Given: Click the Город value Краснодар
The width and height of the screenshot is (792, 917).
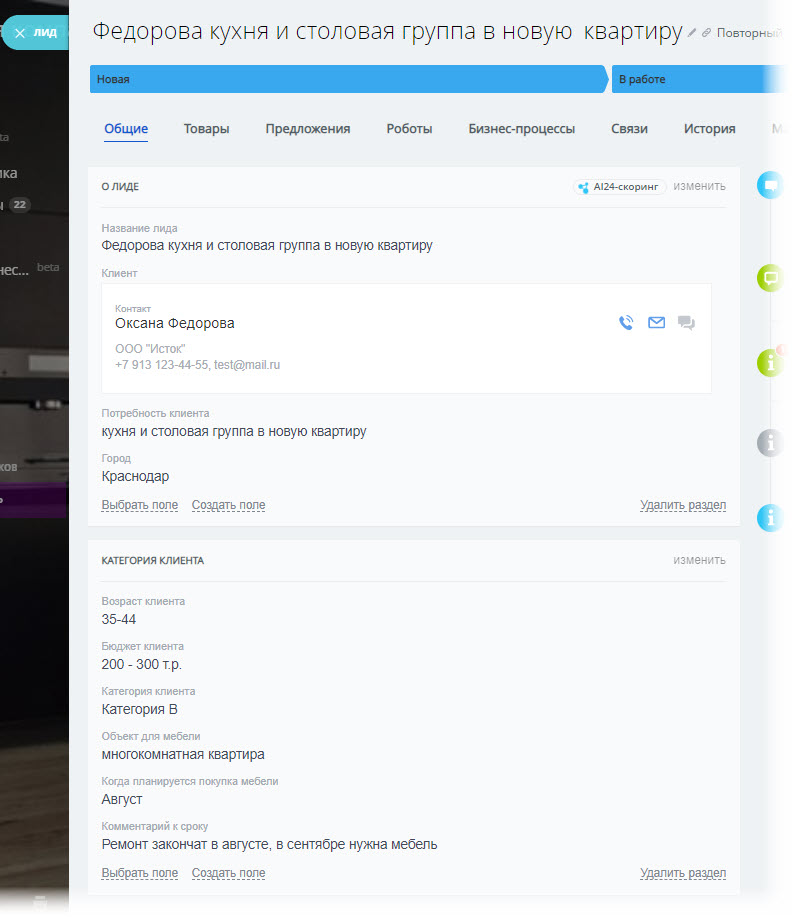Looking at the screenshot, I should pyautogui.click(x=135, y=477).
